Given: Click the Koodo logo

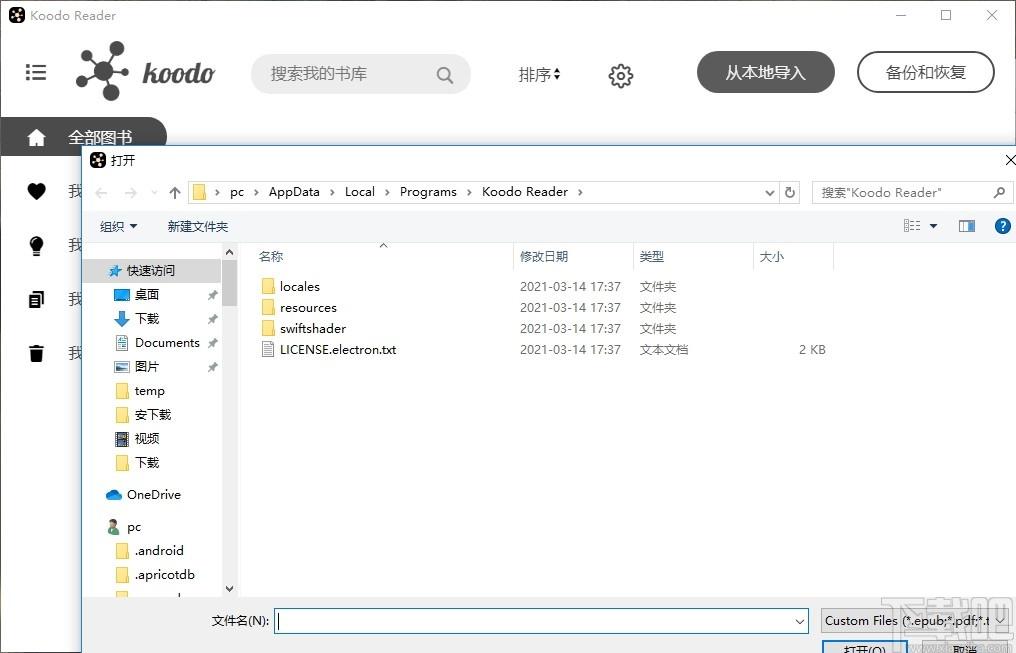Looking at the screenshot, I should pos(145,71).
